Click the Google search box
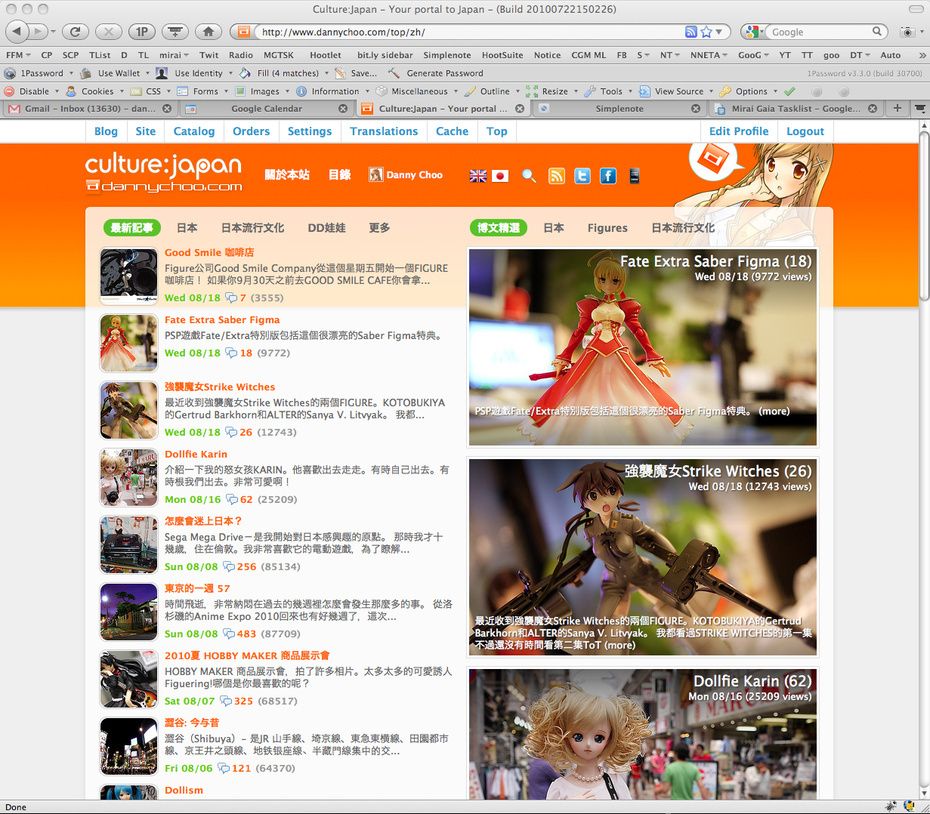 [x=821, y=32]
